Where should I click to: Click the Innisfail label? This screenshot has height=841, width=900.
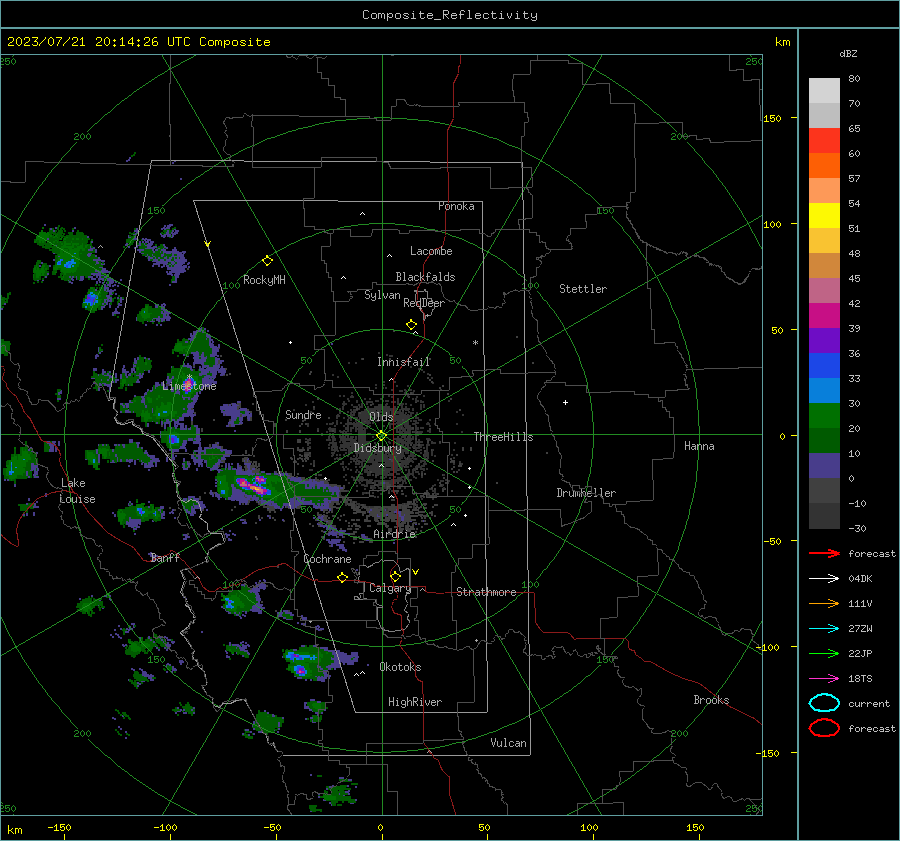point(403,362)
